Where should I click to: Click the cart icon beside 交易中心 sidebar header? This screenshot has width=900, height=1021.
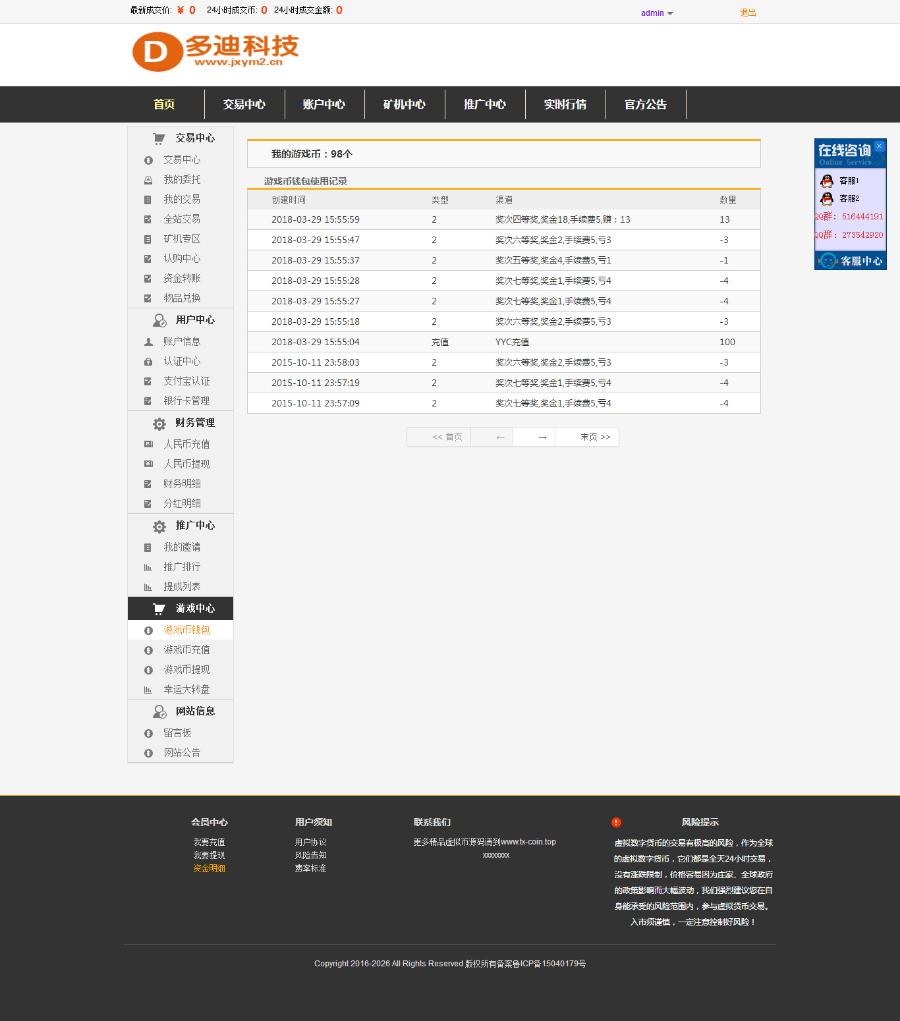(159, 138)
